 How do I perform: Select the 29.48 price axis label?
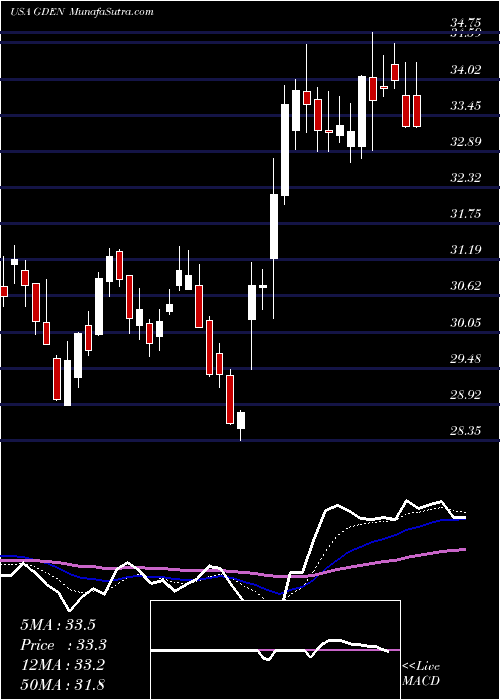point(465,358)
